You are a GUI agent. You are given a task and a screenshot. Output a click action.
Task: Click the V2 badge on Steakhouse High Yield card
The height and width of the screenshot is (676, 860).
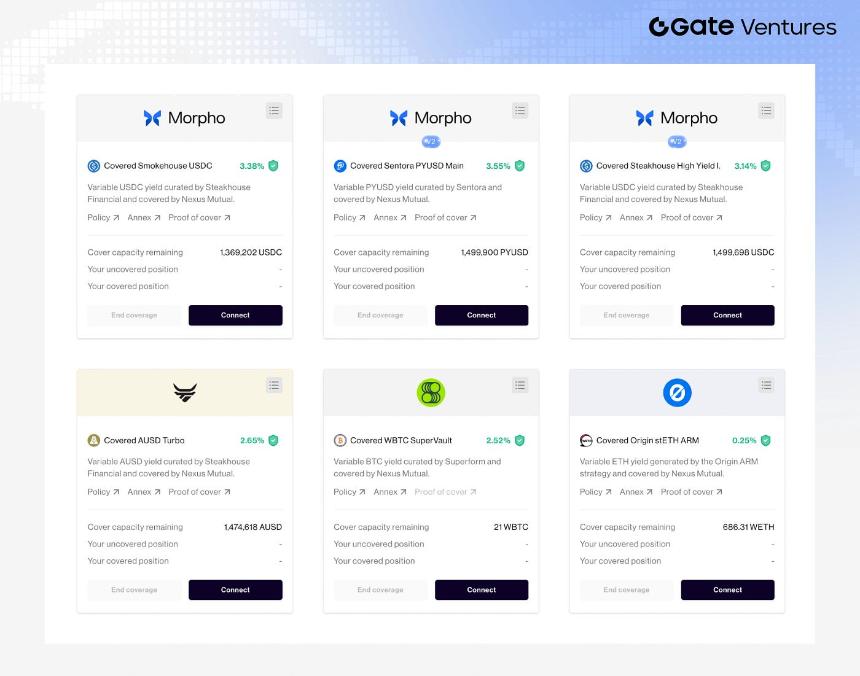[x=677, y=141]
